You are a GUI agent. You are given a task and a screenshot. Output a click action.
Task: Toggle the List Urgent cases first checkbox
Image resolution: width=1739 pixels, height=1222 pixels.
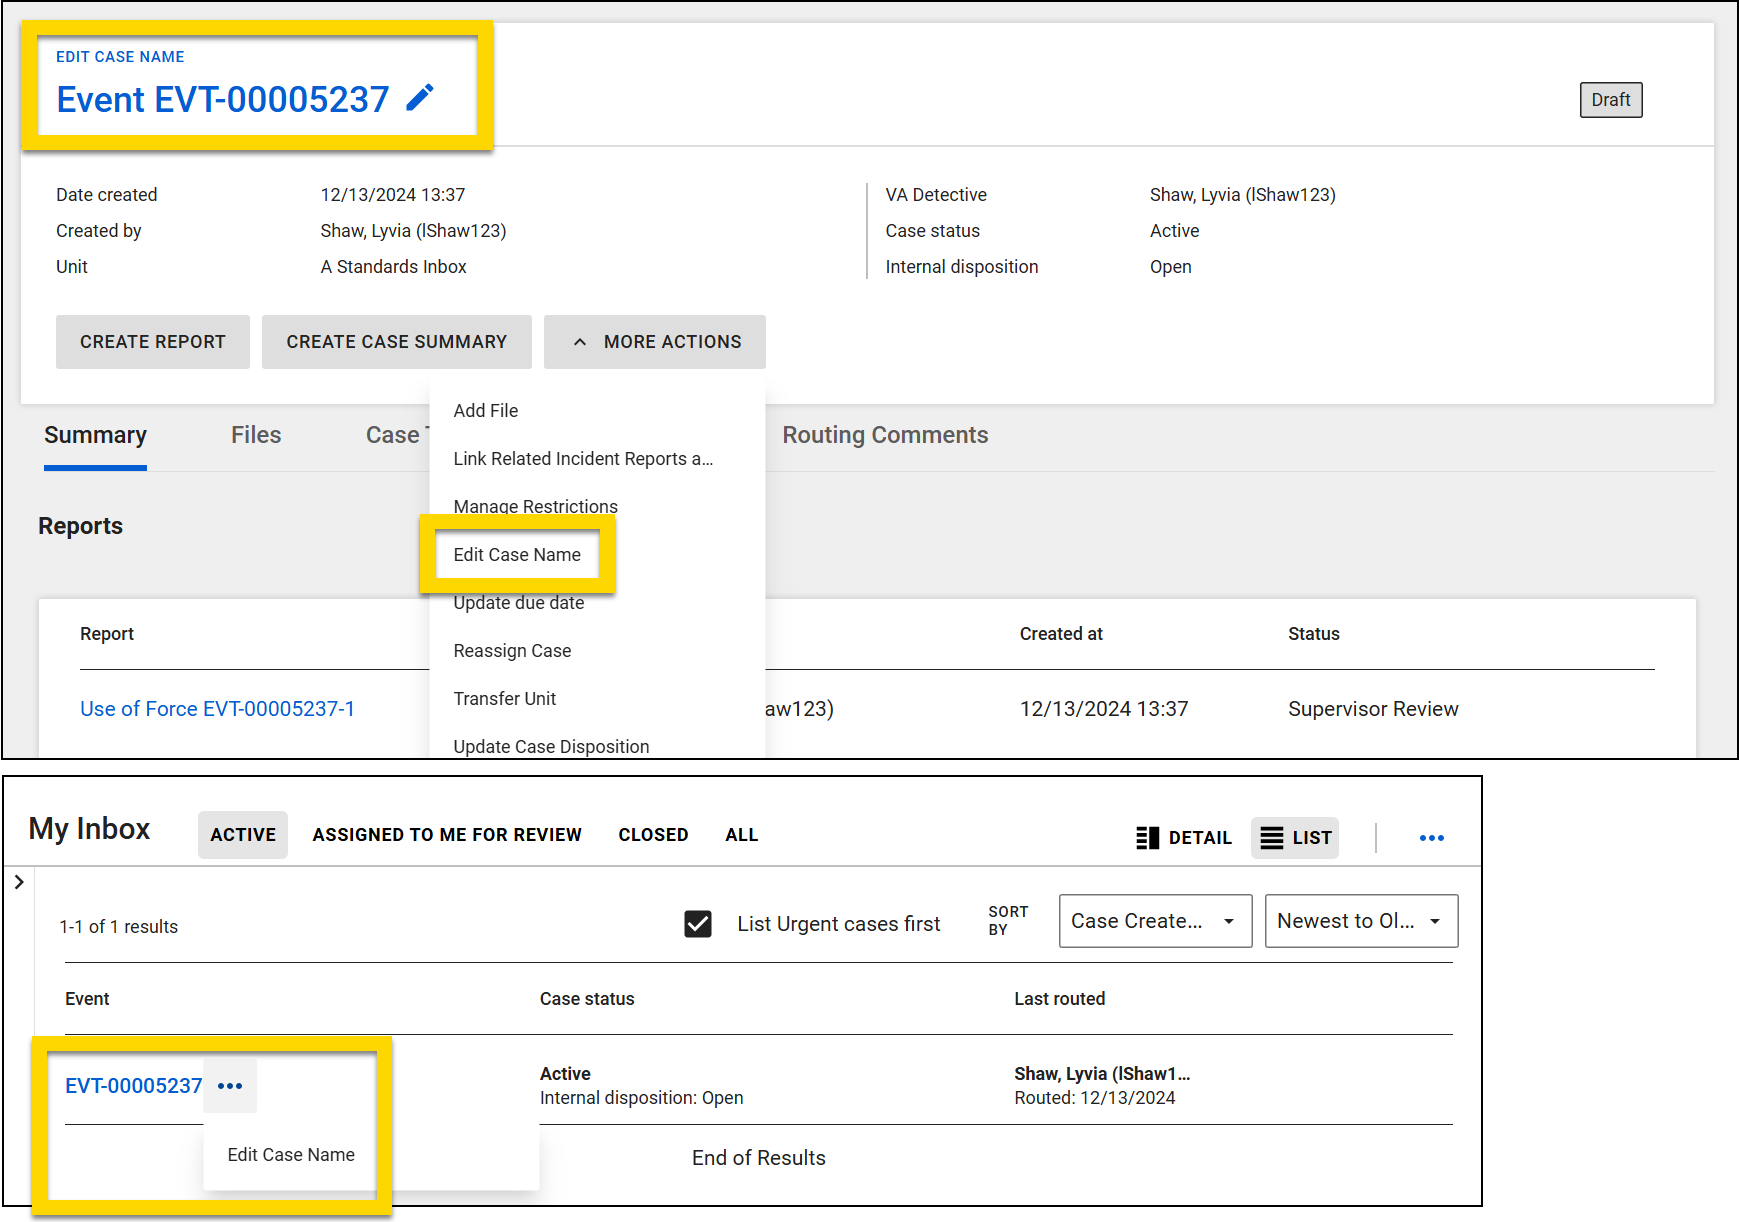tap(698, 924)
